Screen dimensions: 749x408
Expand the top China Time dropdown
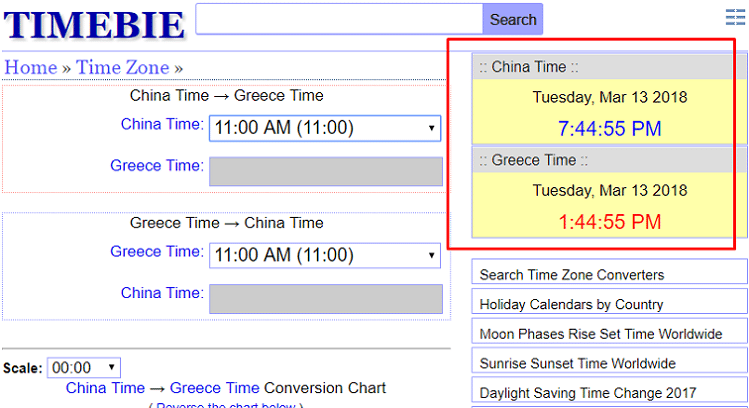tap(325, 128)
